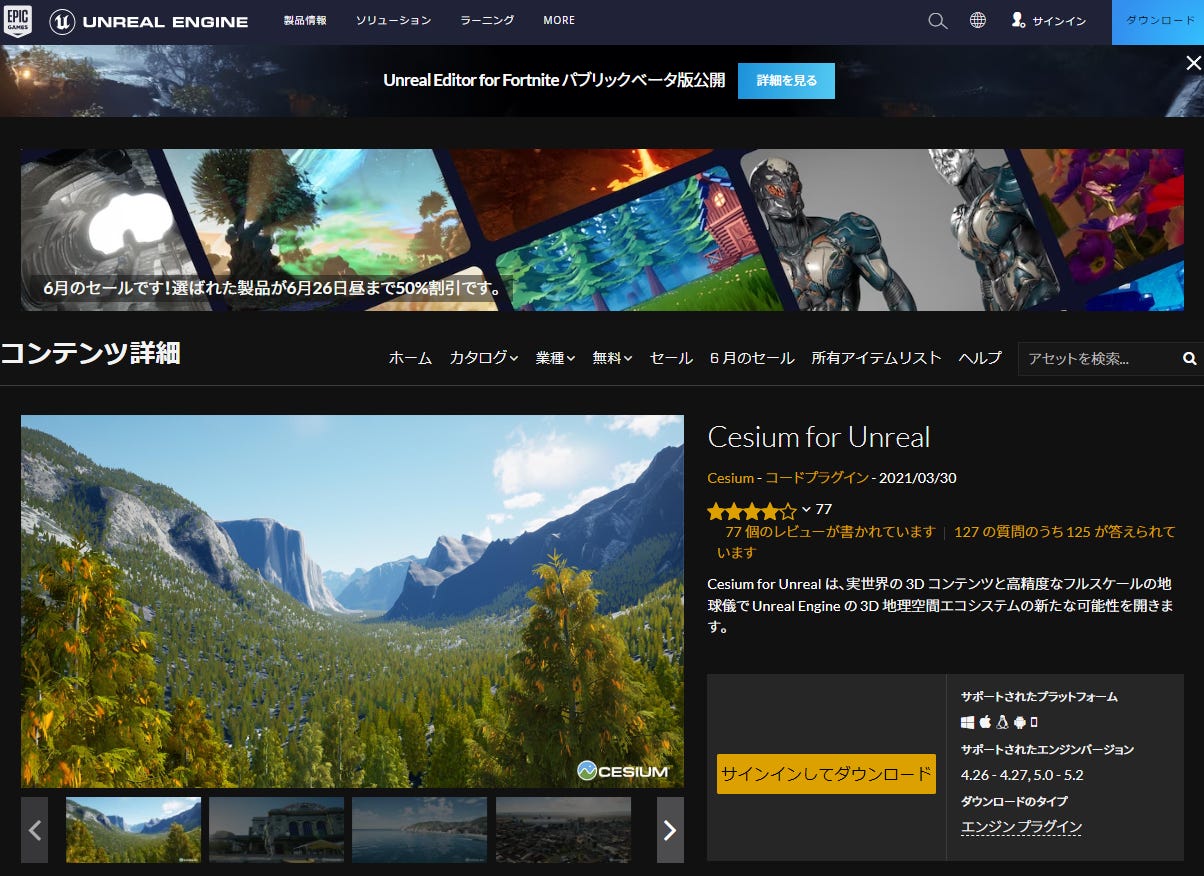Open the コードプラグイン category link
Viewport: 1204px width, 876px height.
[817, 478]
